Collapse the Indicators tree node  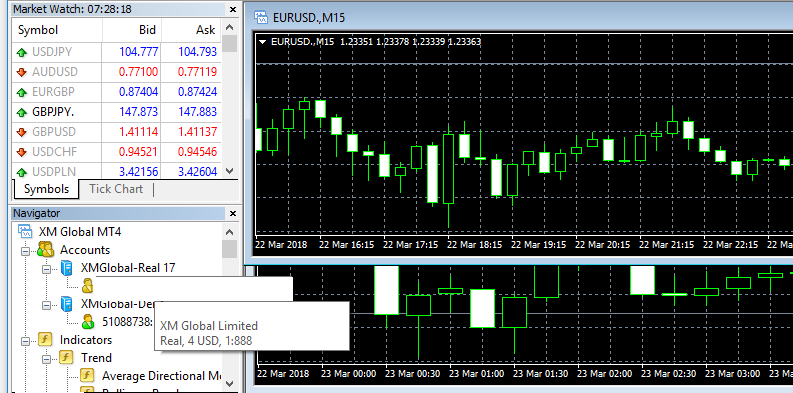25,340
